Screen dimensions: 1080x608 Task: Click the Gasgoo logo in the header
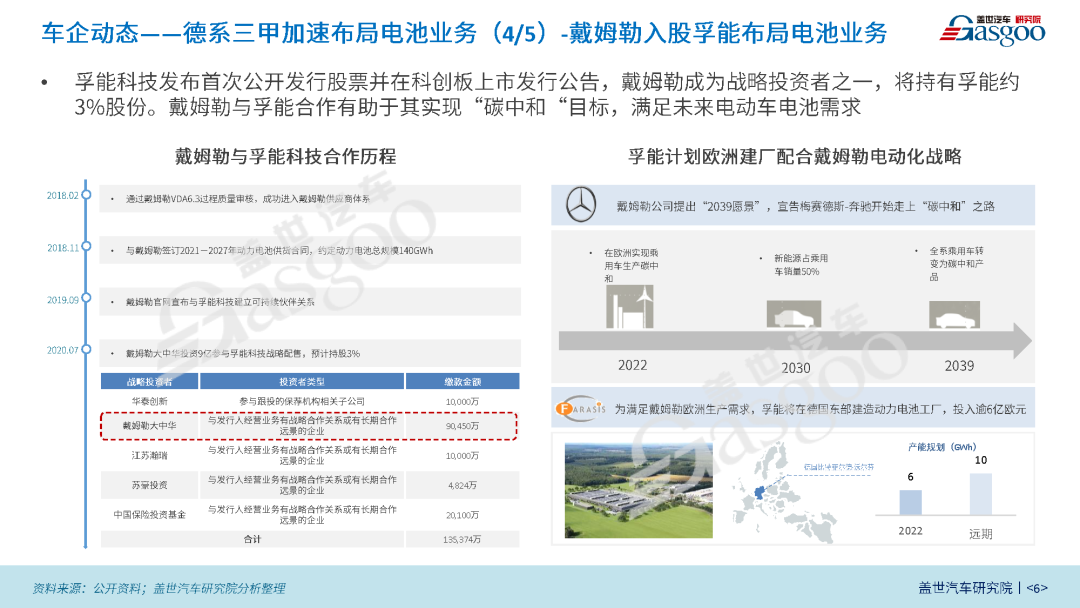(993, 30)
